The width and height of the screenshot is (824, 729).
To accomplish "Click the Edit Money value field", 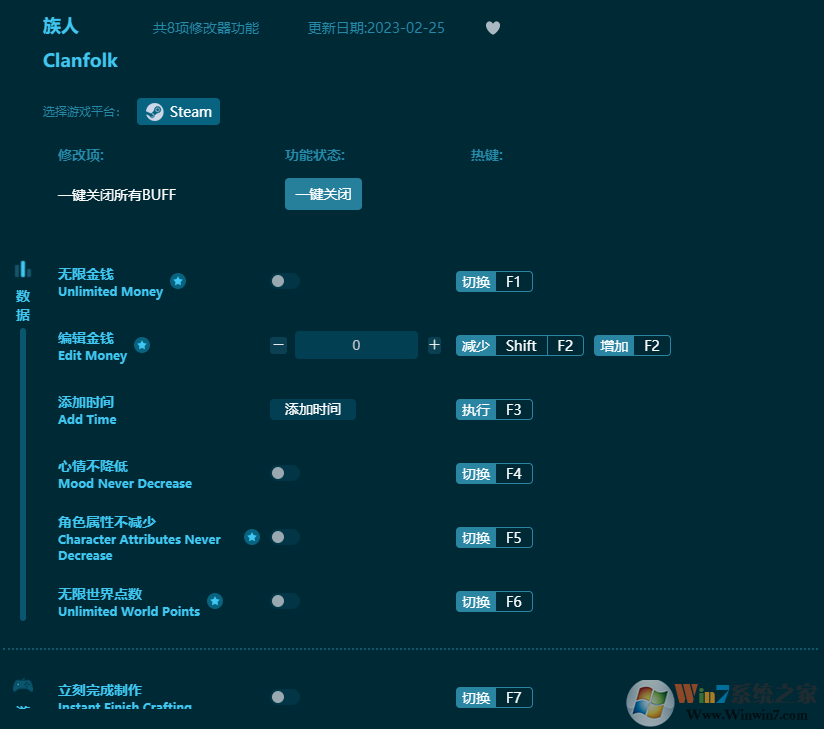I will (356, 345).
